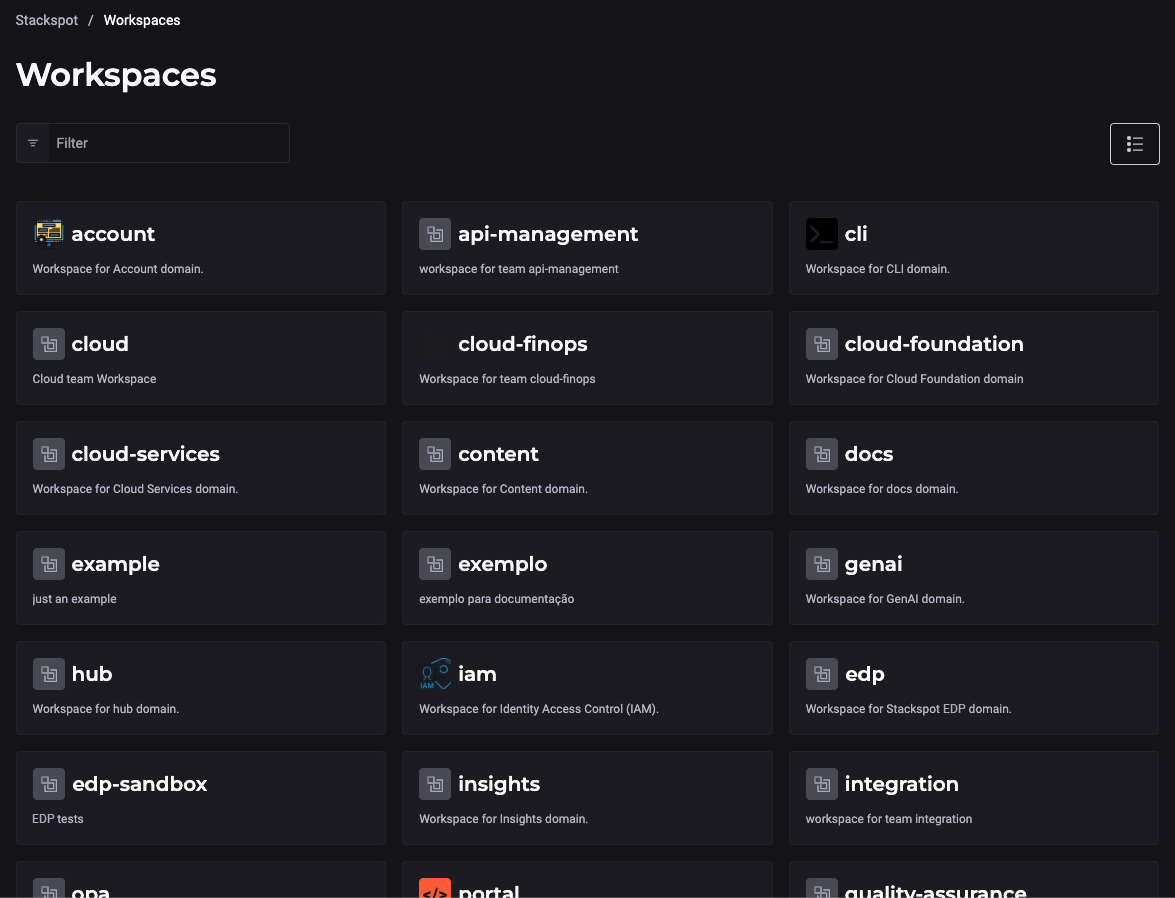Click 'Workspace for Insights domain.' text

[x=503, y=819]
